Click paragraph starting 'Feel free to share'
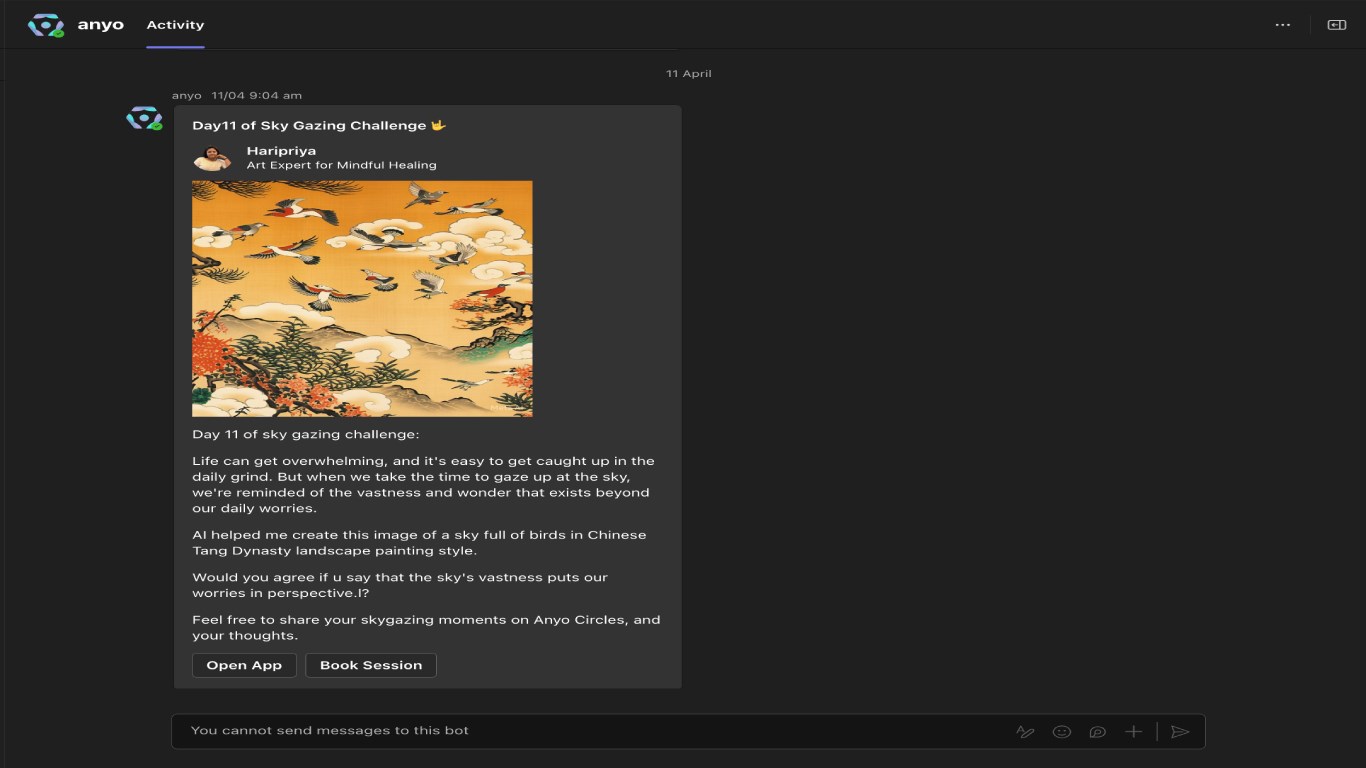The image size is (1366, 768). [x=426, y=628]
